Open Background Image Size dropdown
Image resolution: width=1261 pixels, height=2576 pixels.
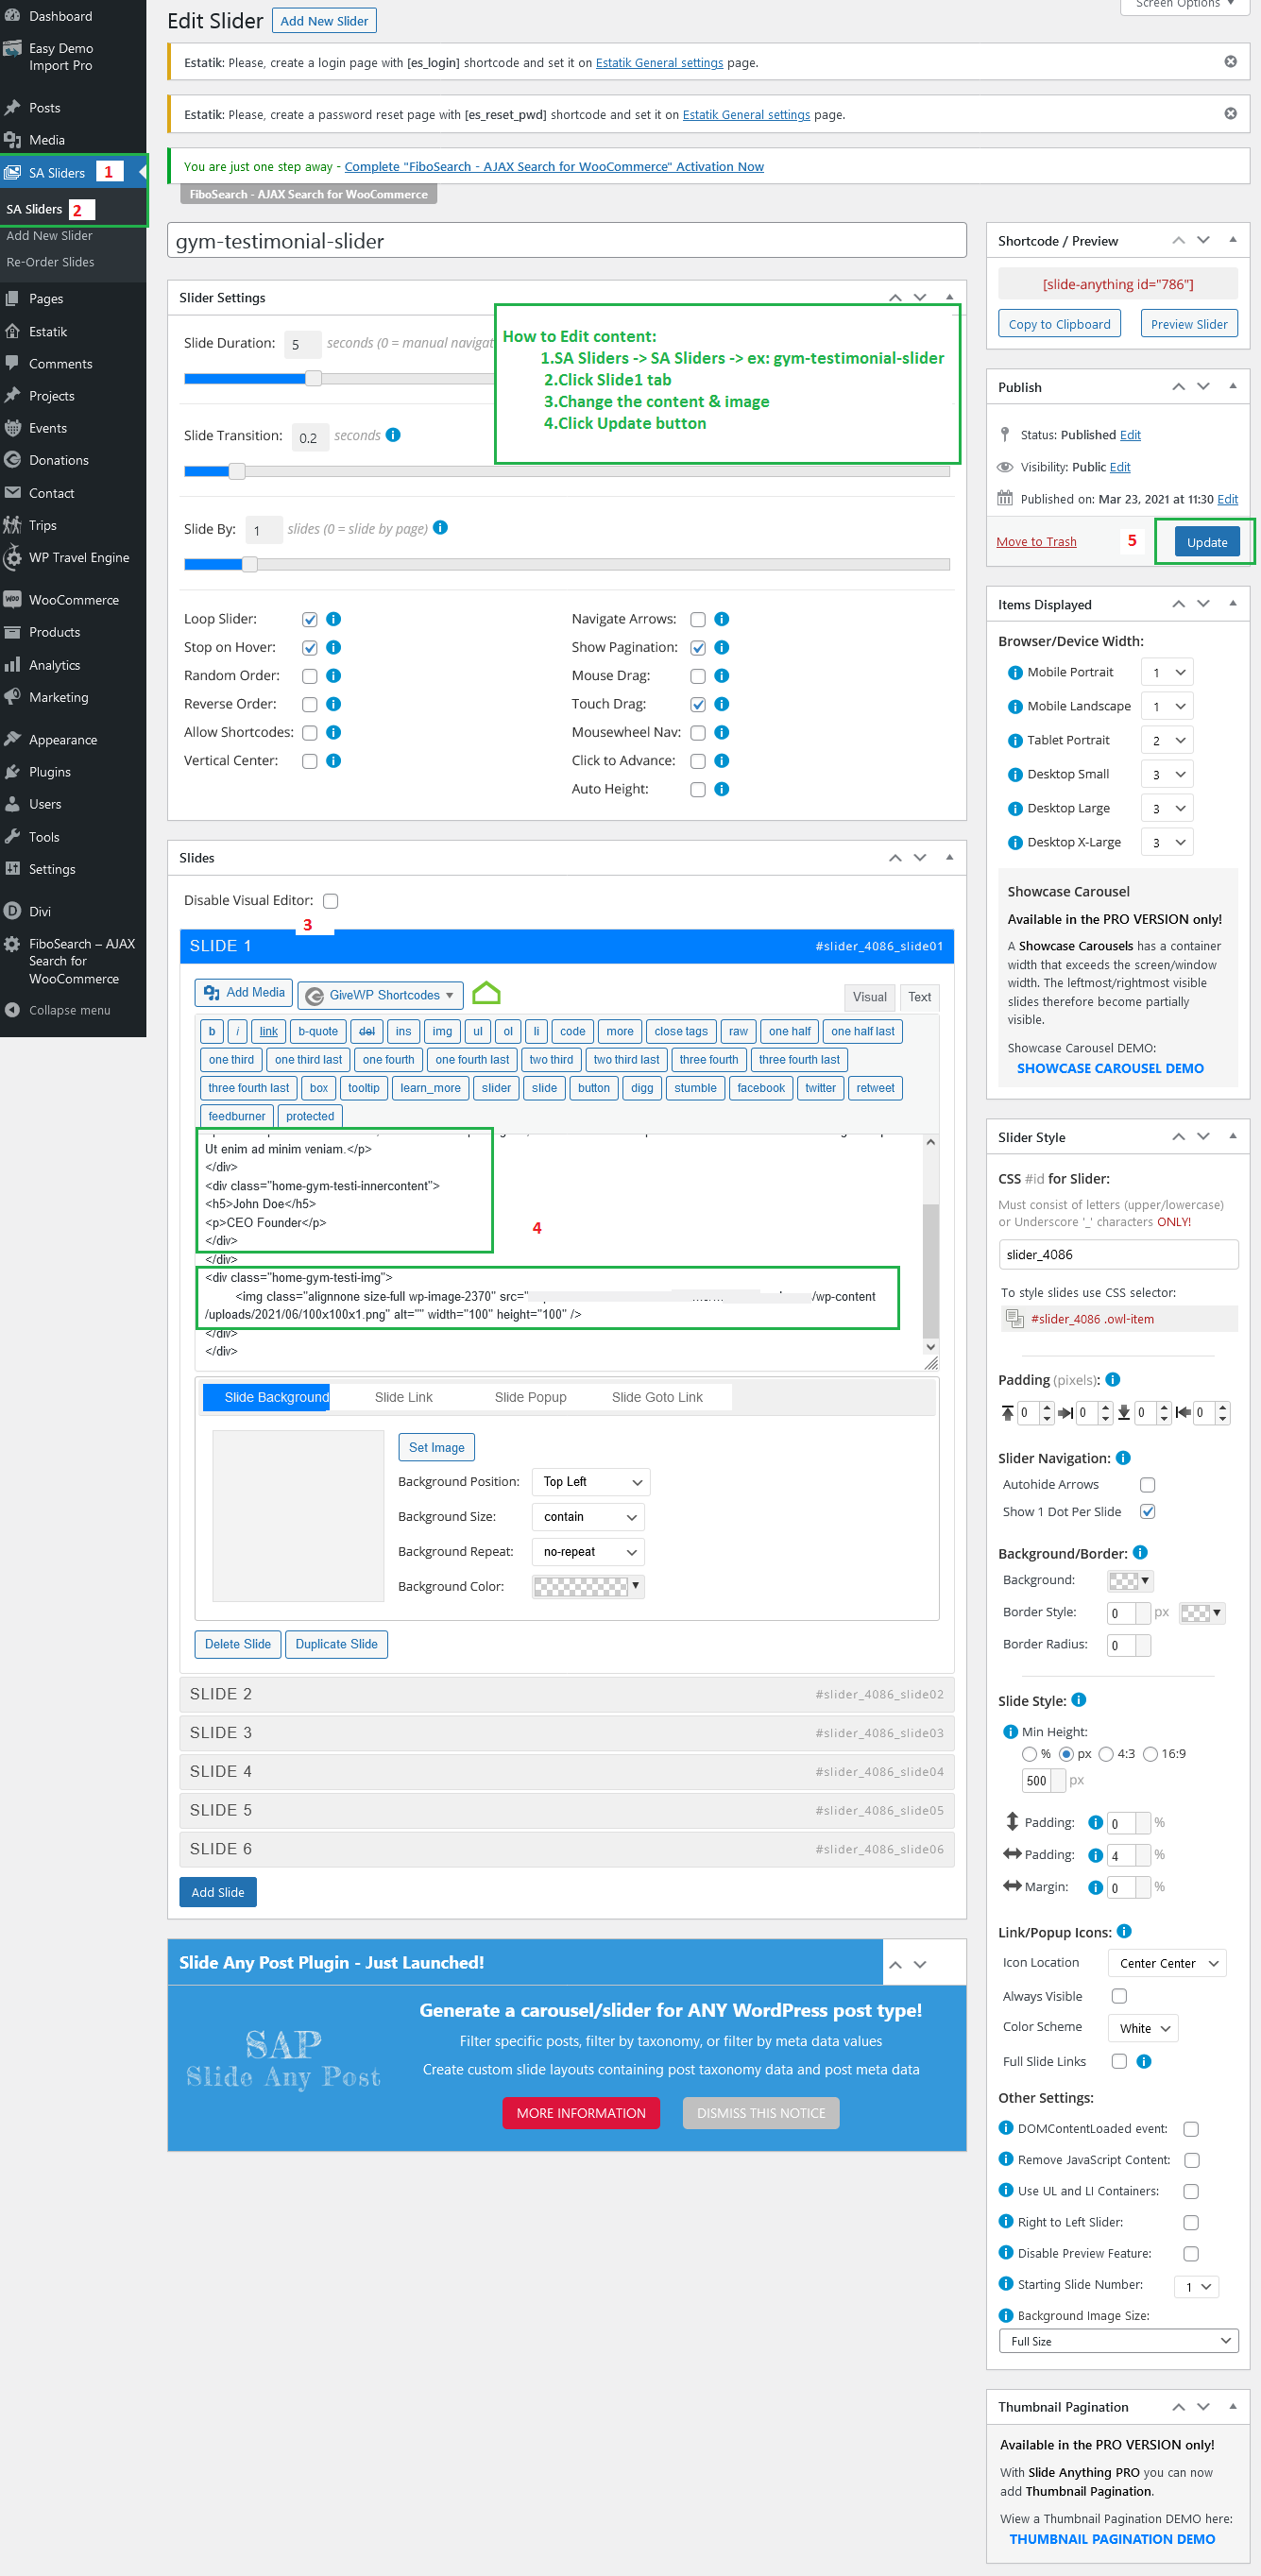pos(1119,2341)
